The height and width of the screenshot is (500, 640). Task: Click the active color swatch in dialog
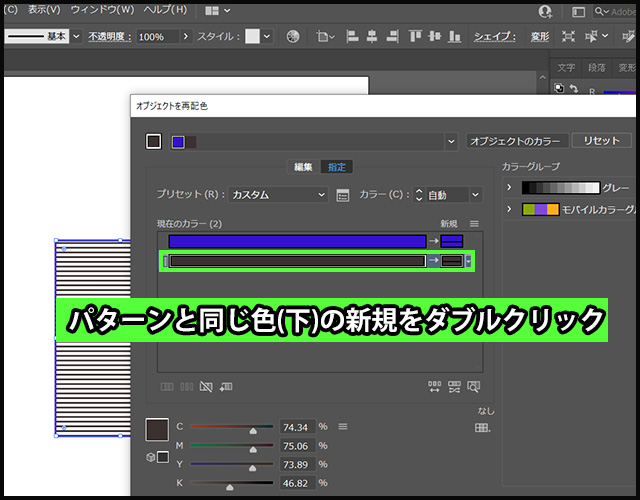pos(153,142)
